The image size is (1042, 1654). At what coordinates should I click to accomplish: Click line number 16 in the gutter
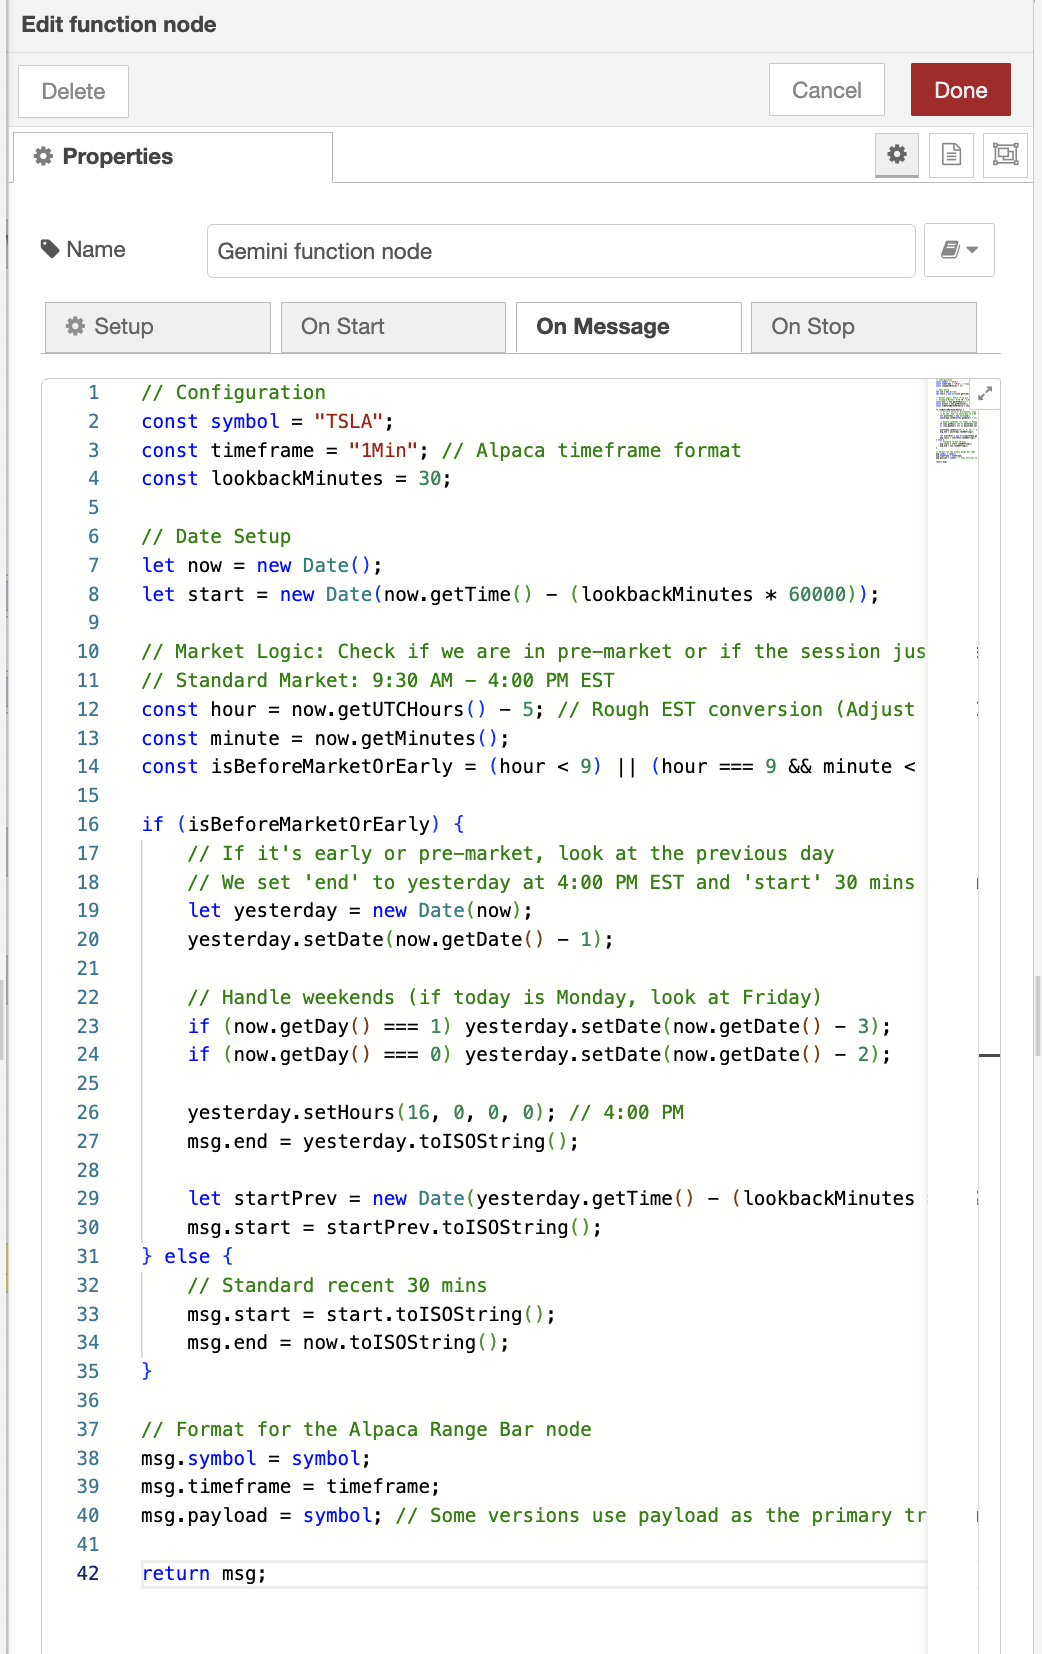point(88,824)
